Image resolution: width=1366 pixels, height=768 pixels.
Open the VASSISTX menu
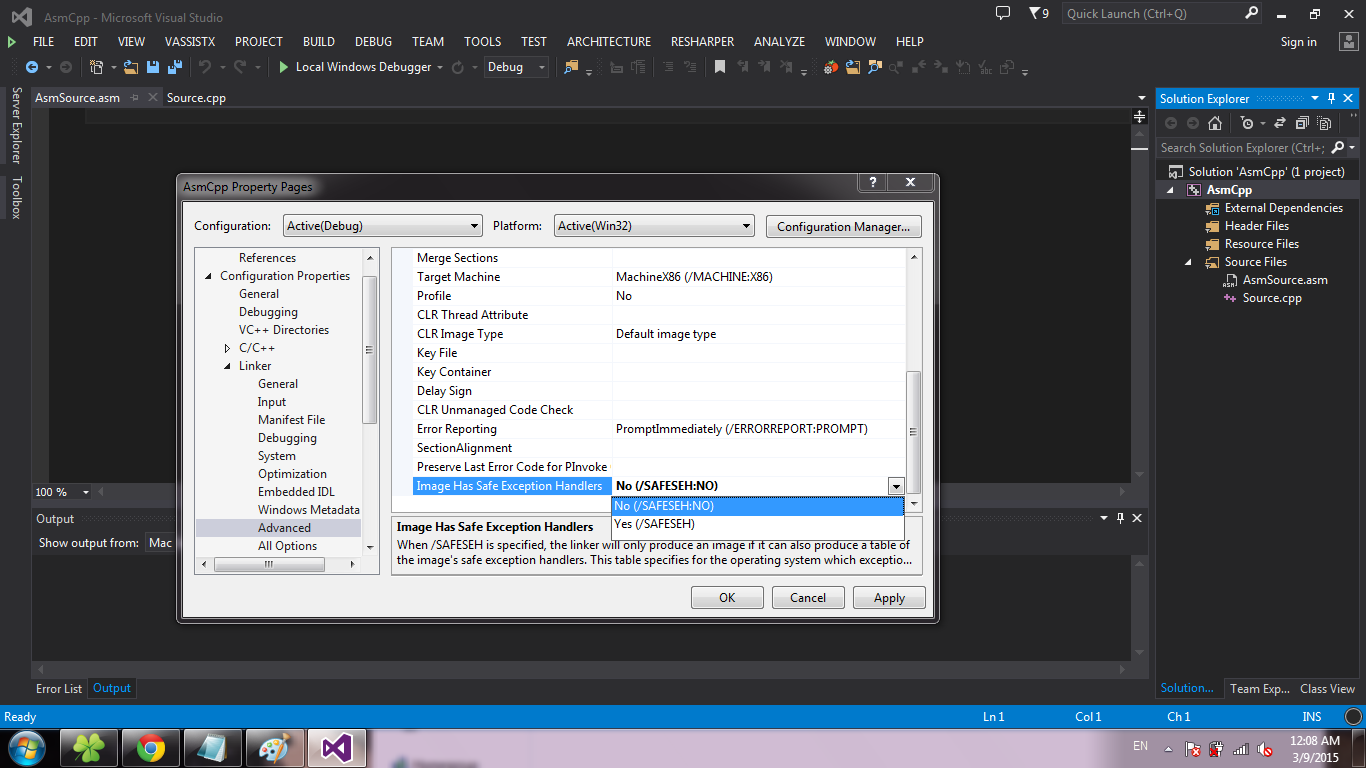pyautogui.click(x=190, y=42)
